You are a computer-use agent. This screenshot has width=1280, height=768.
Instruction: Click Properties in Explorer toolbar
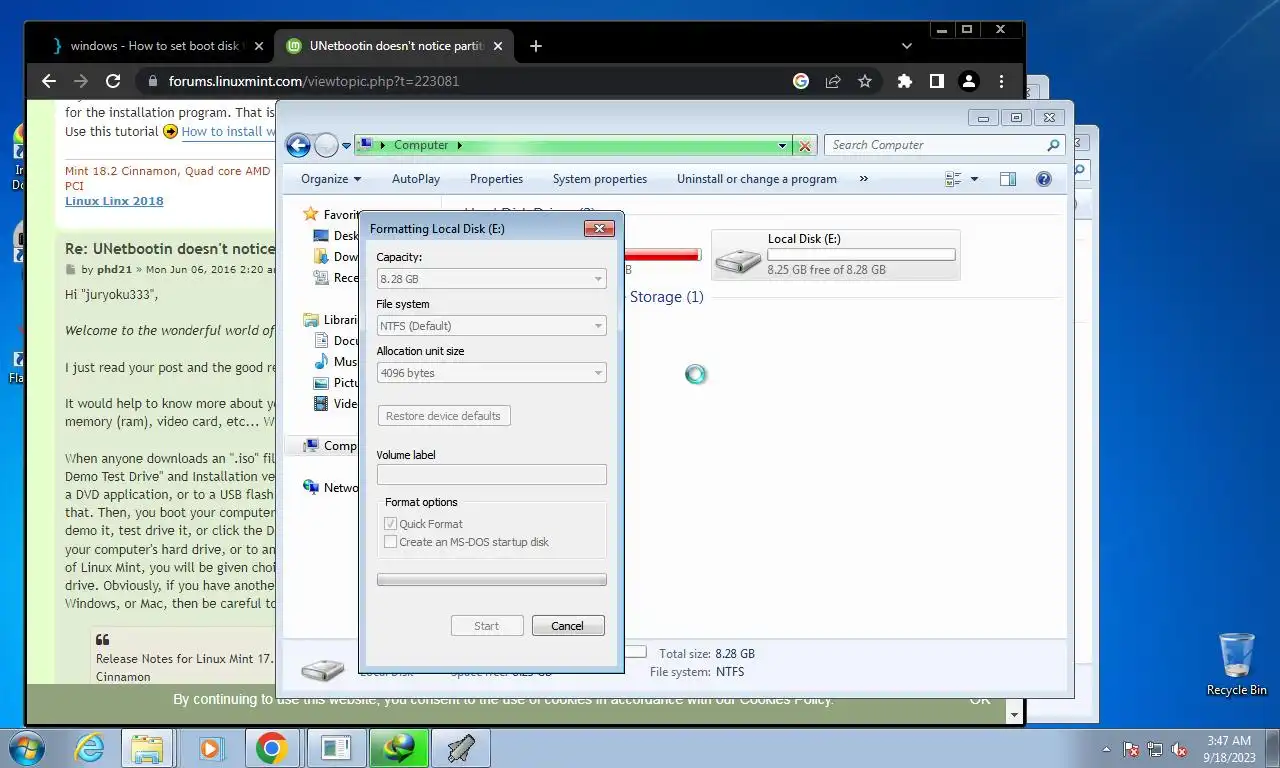point(497,179)
